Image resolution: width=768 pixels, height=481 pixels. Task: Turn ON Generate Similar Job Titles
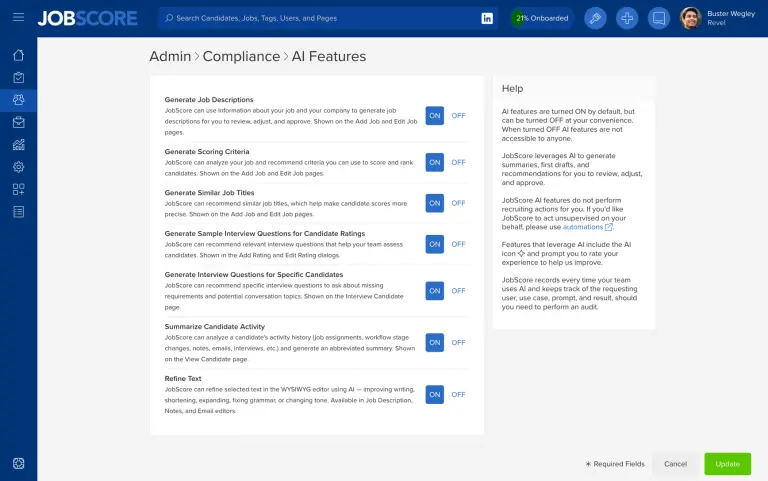click(434, 203)
